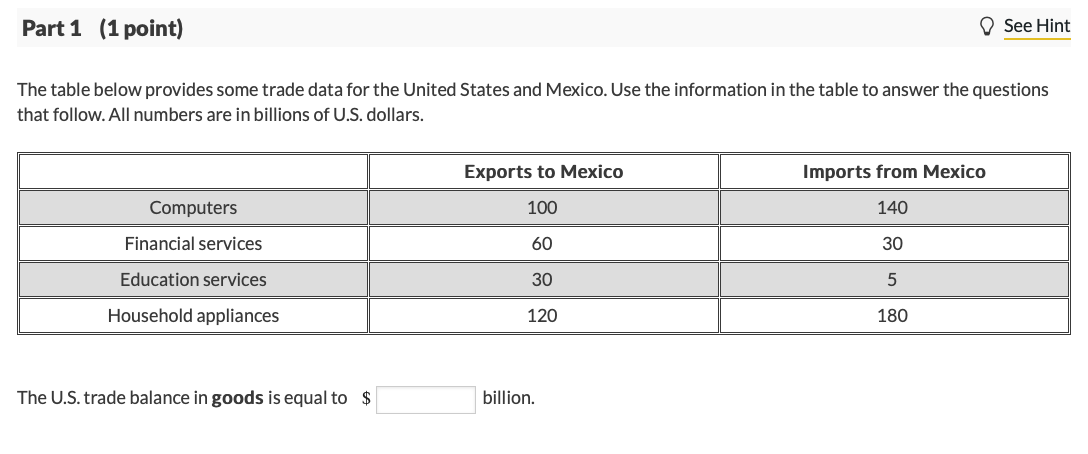Viewport: 1088px width, 454px height.
Task: Click the Education services exports value 30
Action: (x=542, y=280)
